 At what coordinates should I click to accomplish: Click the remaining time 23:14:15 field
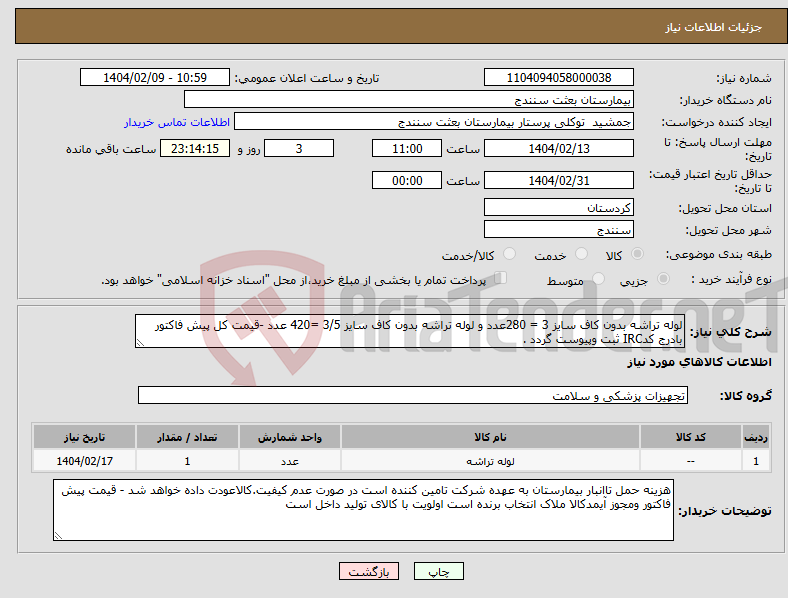click(195, 149)
